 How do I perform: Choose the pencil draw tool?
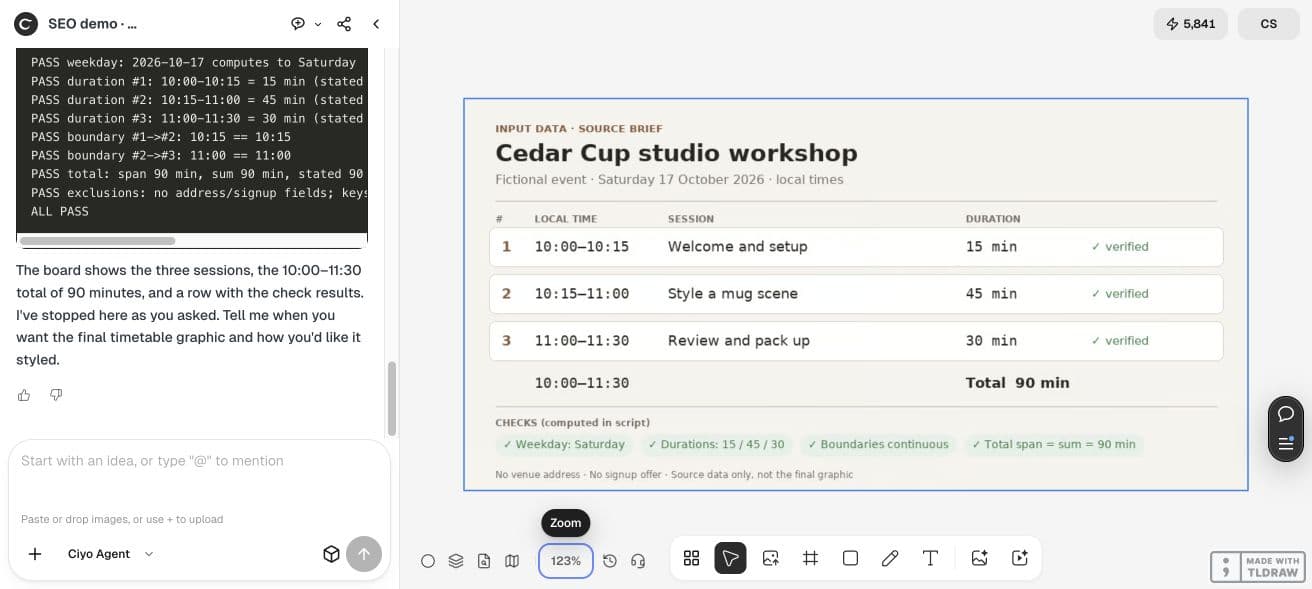coord(890,558)
